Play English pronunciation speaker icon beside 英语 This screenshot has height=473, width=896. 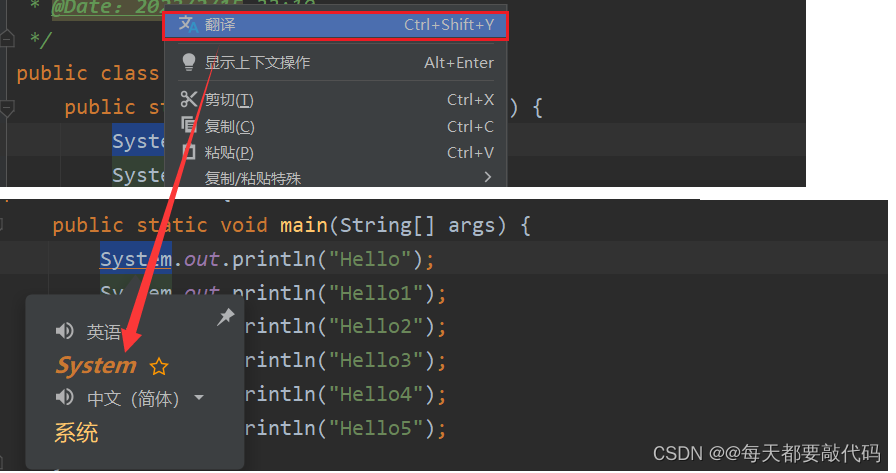pyautogui.click(x=65, y=331)
